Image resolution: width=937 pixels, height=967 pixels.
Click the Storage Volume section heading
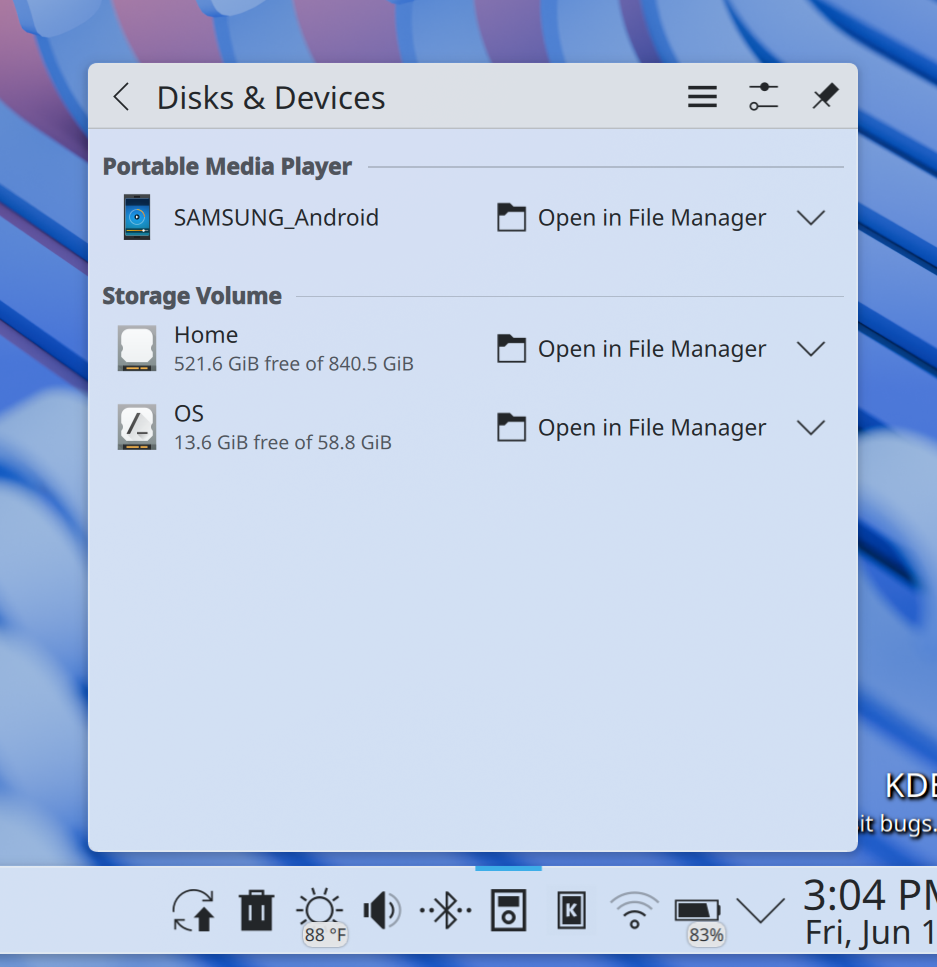(192, 296)
